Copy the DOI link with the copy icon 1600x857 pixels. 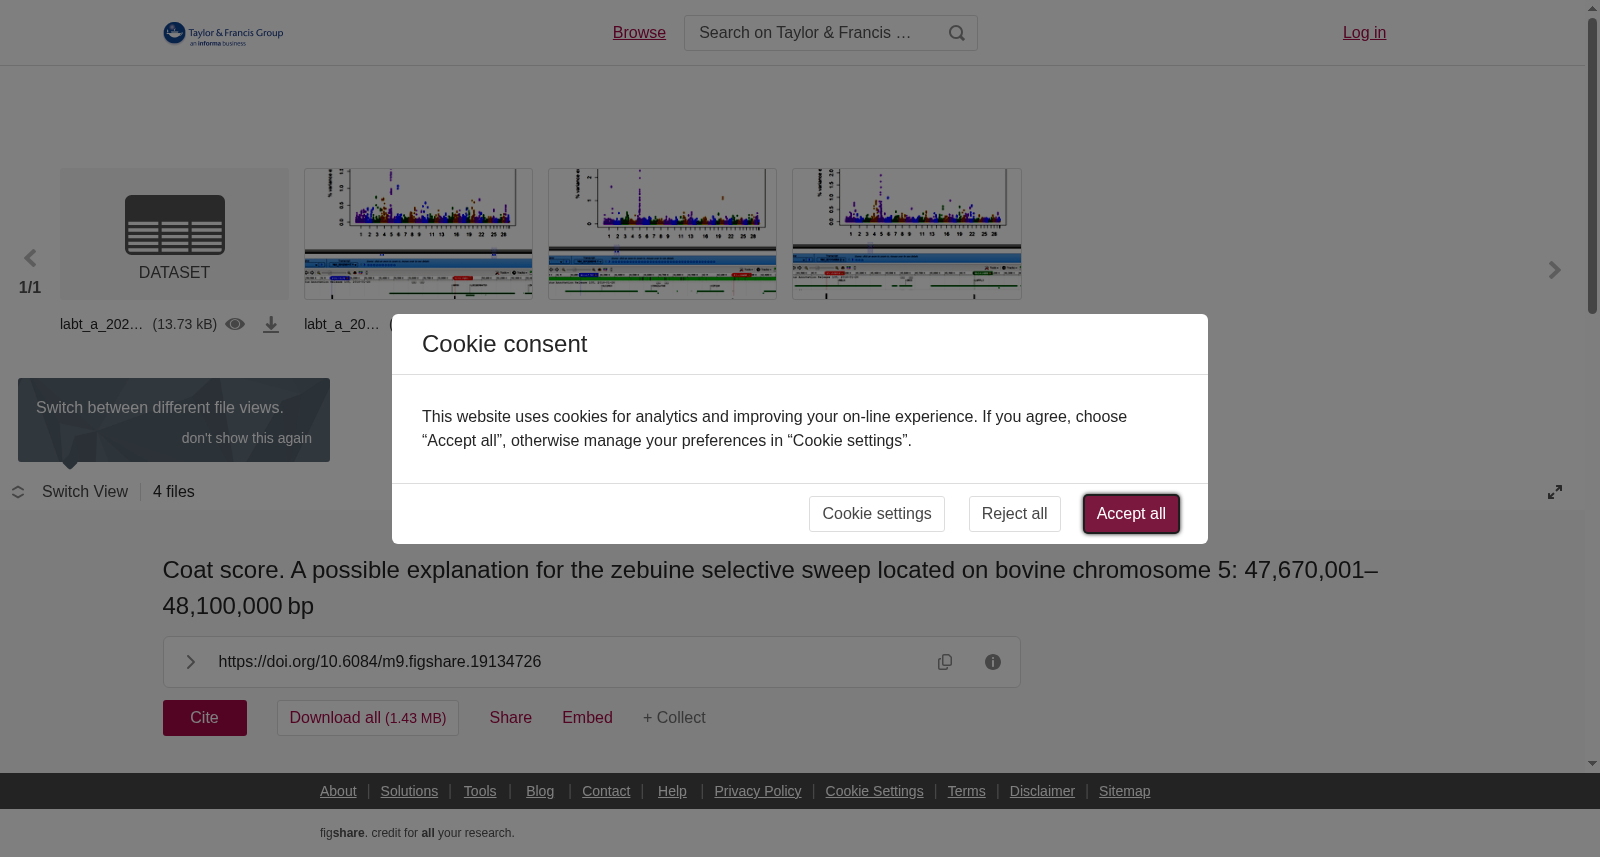pos(945,662)
